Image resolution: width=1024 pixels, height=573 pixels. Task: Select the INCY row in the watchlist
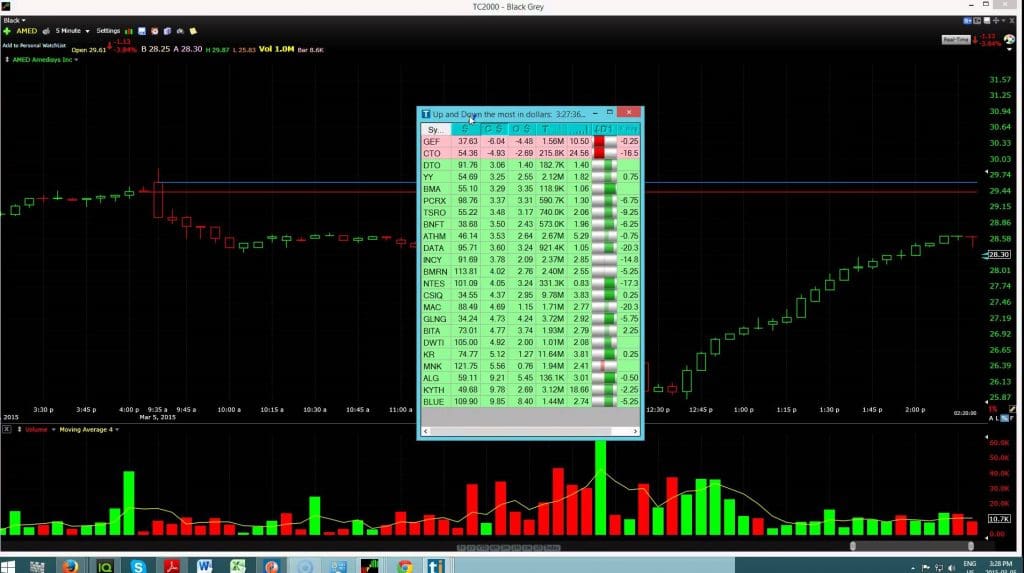530,259
